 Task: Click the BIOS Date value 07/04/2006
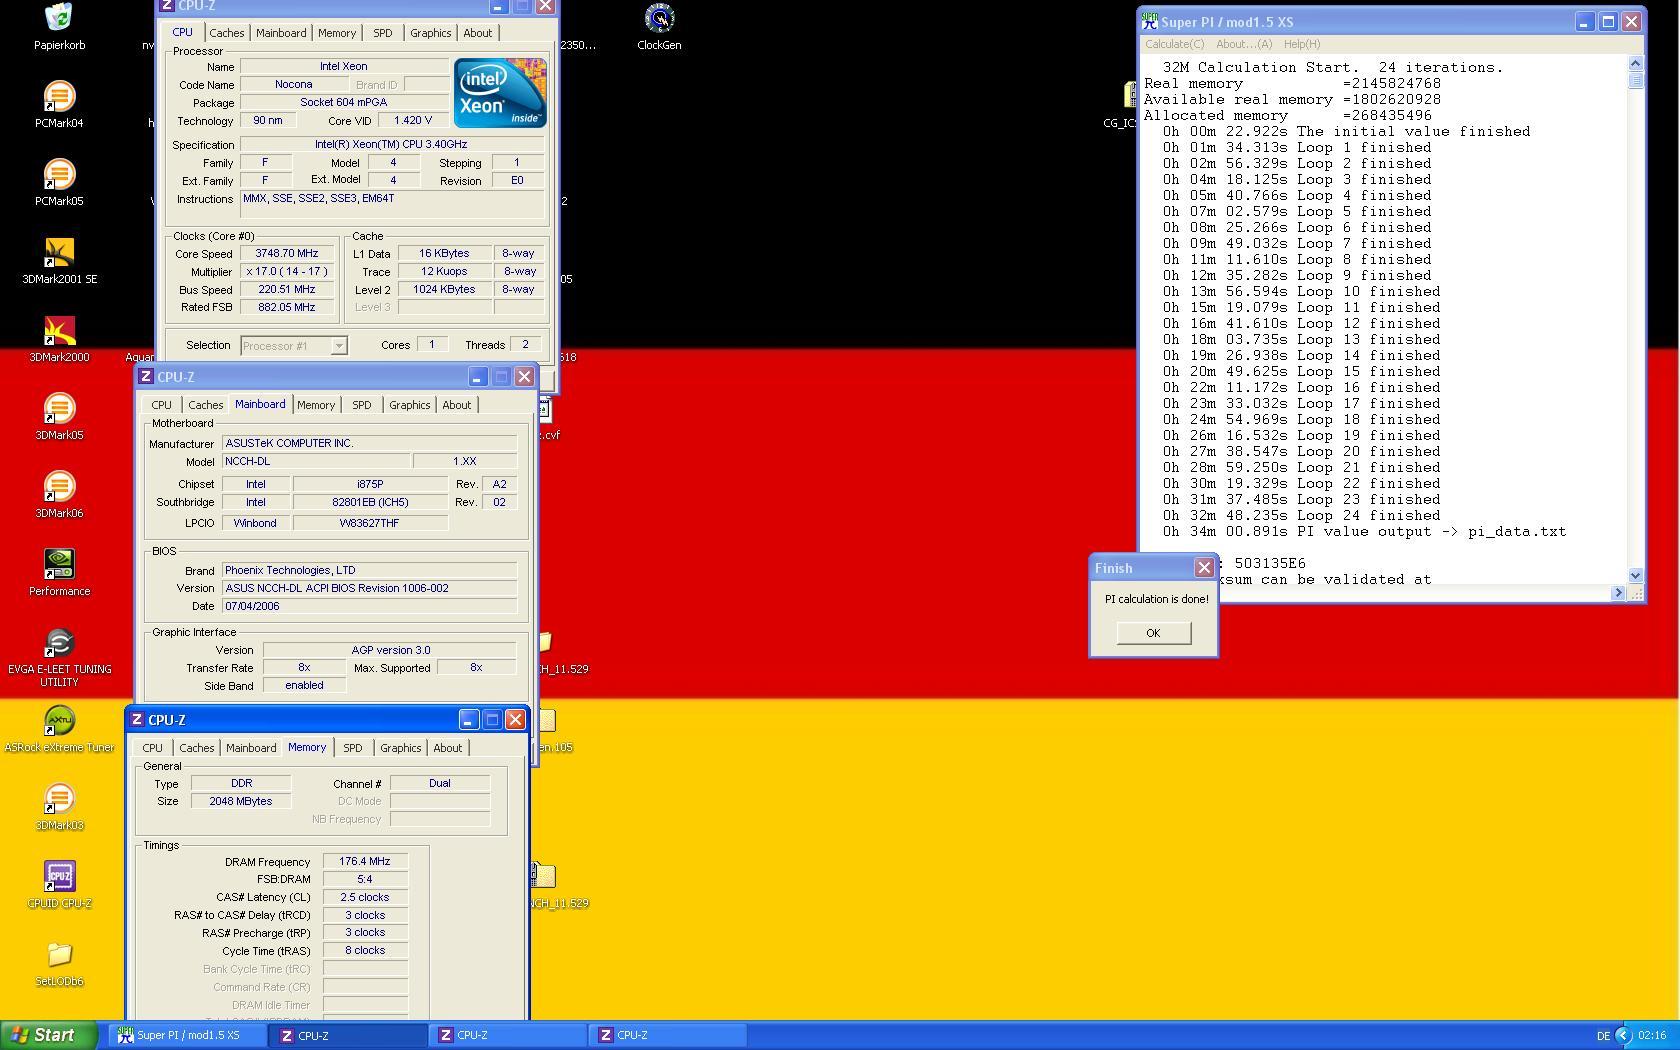point(369,606)
